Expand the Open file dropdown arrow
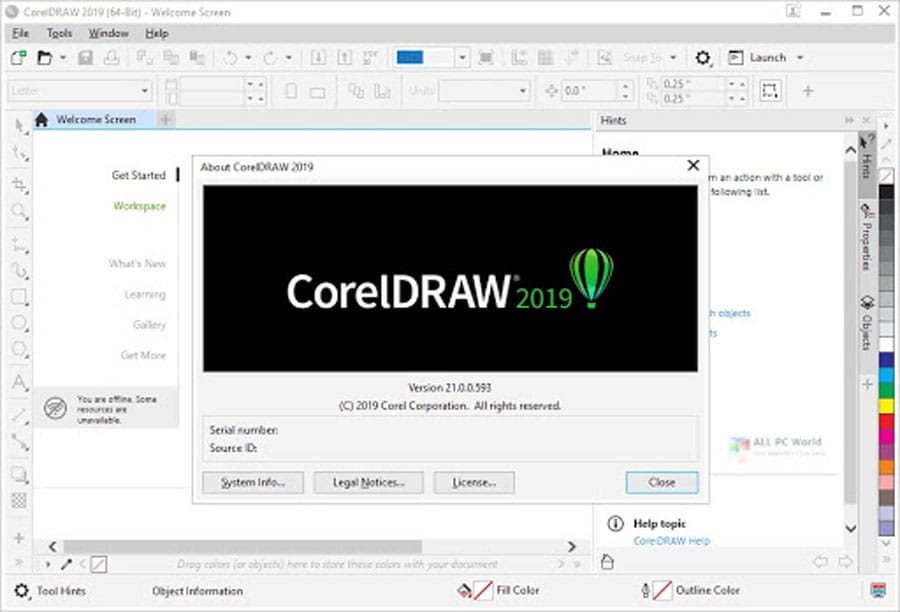Image resolution: width=900 pixels, height=612 pixels. click(63, 58)
